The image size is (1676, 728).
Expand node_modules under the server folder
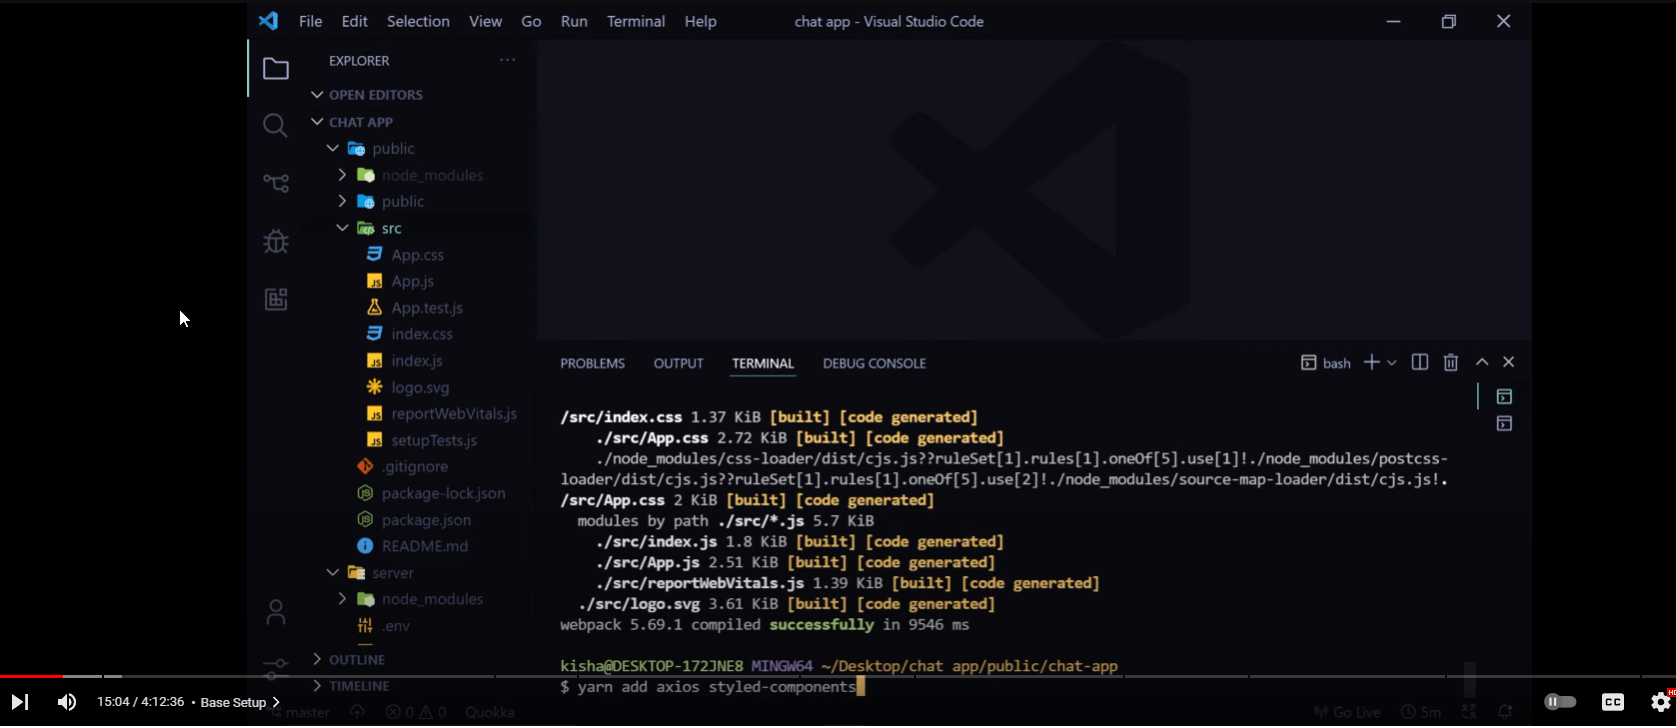click(342, 599)
